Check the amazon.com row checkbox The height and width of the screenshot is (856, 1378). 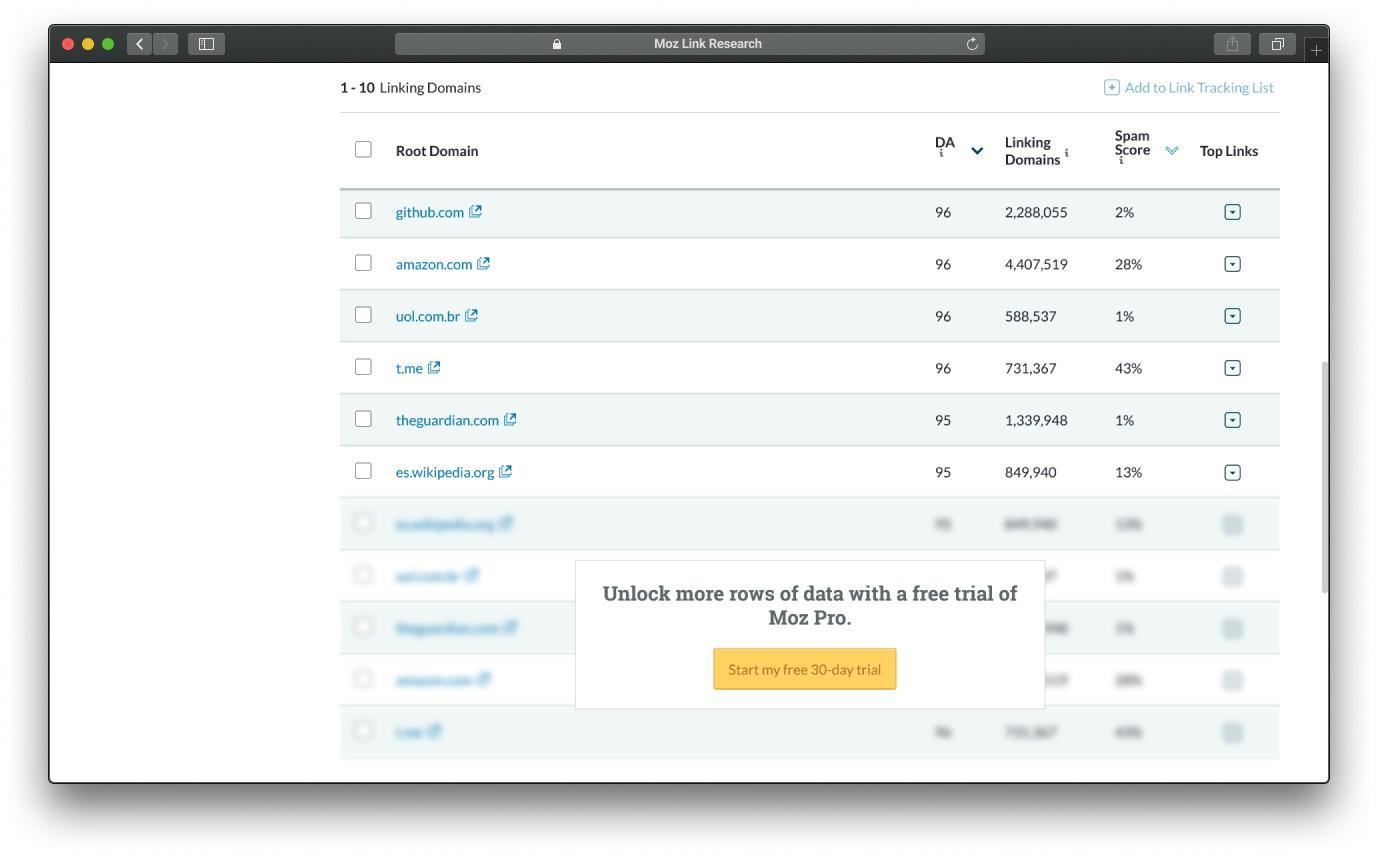(363, 263)
